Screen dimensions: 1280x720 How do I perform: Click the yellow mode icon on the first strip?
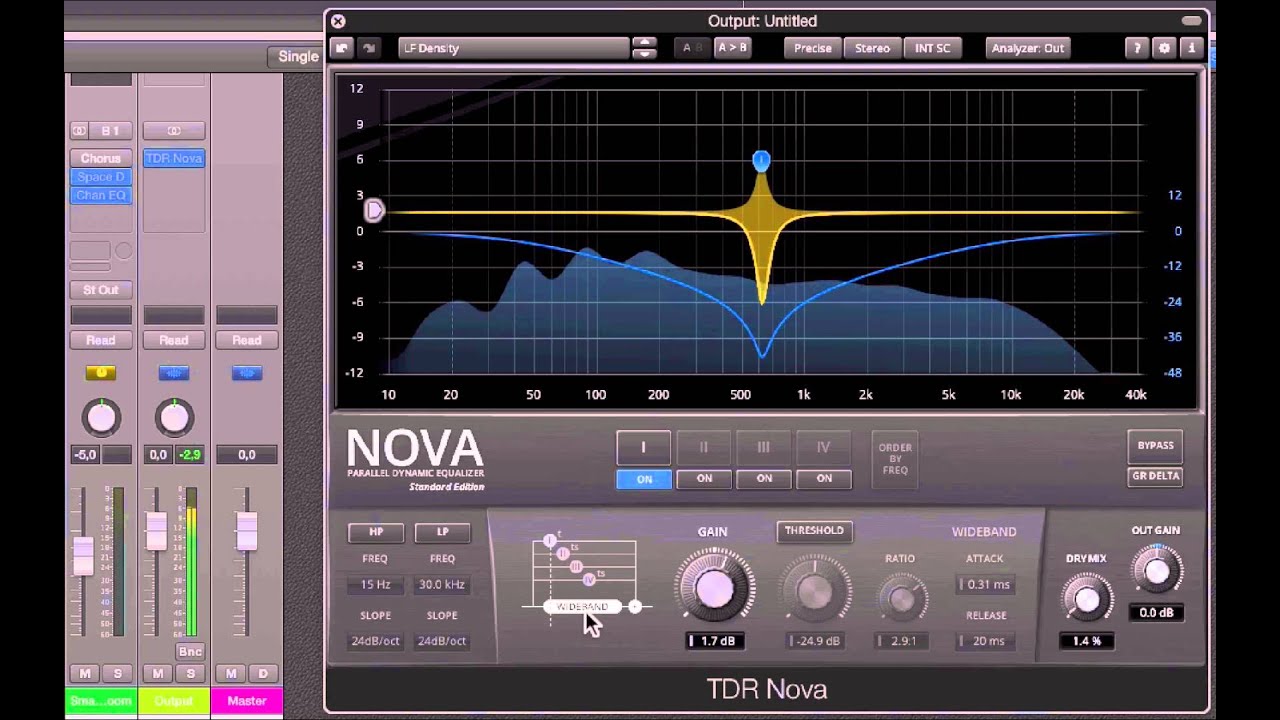pyautogui.click(x=100, y=373)
